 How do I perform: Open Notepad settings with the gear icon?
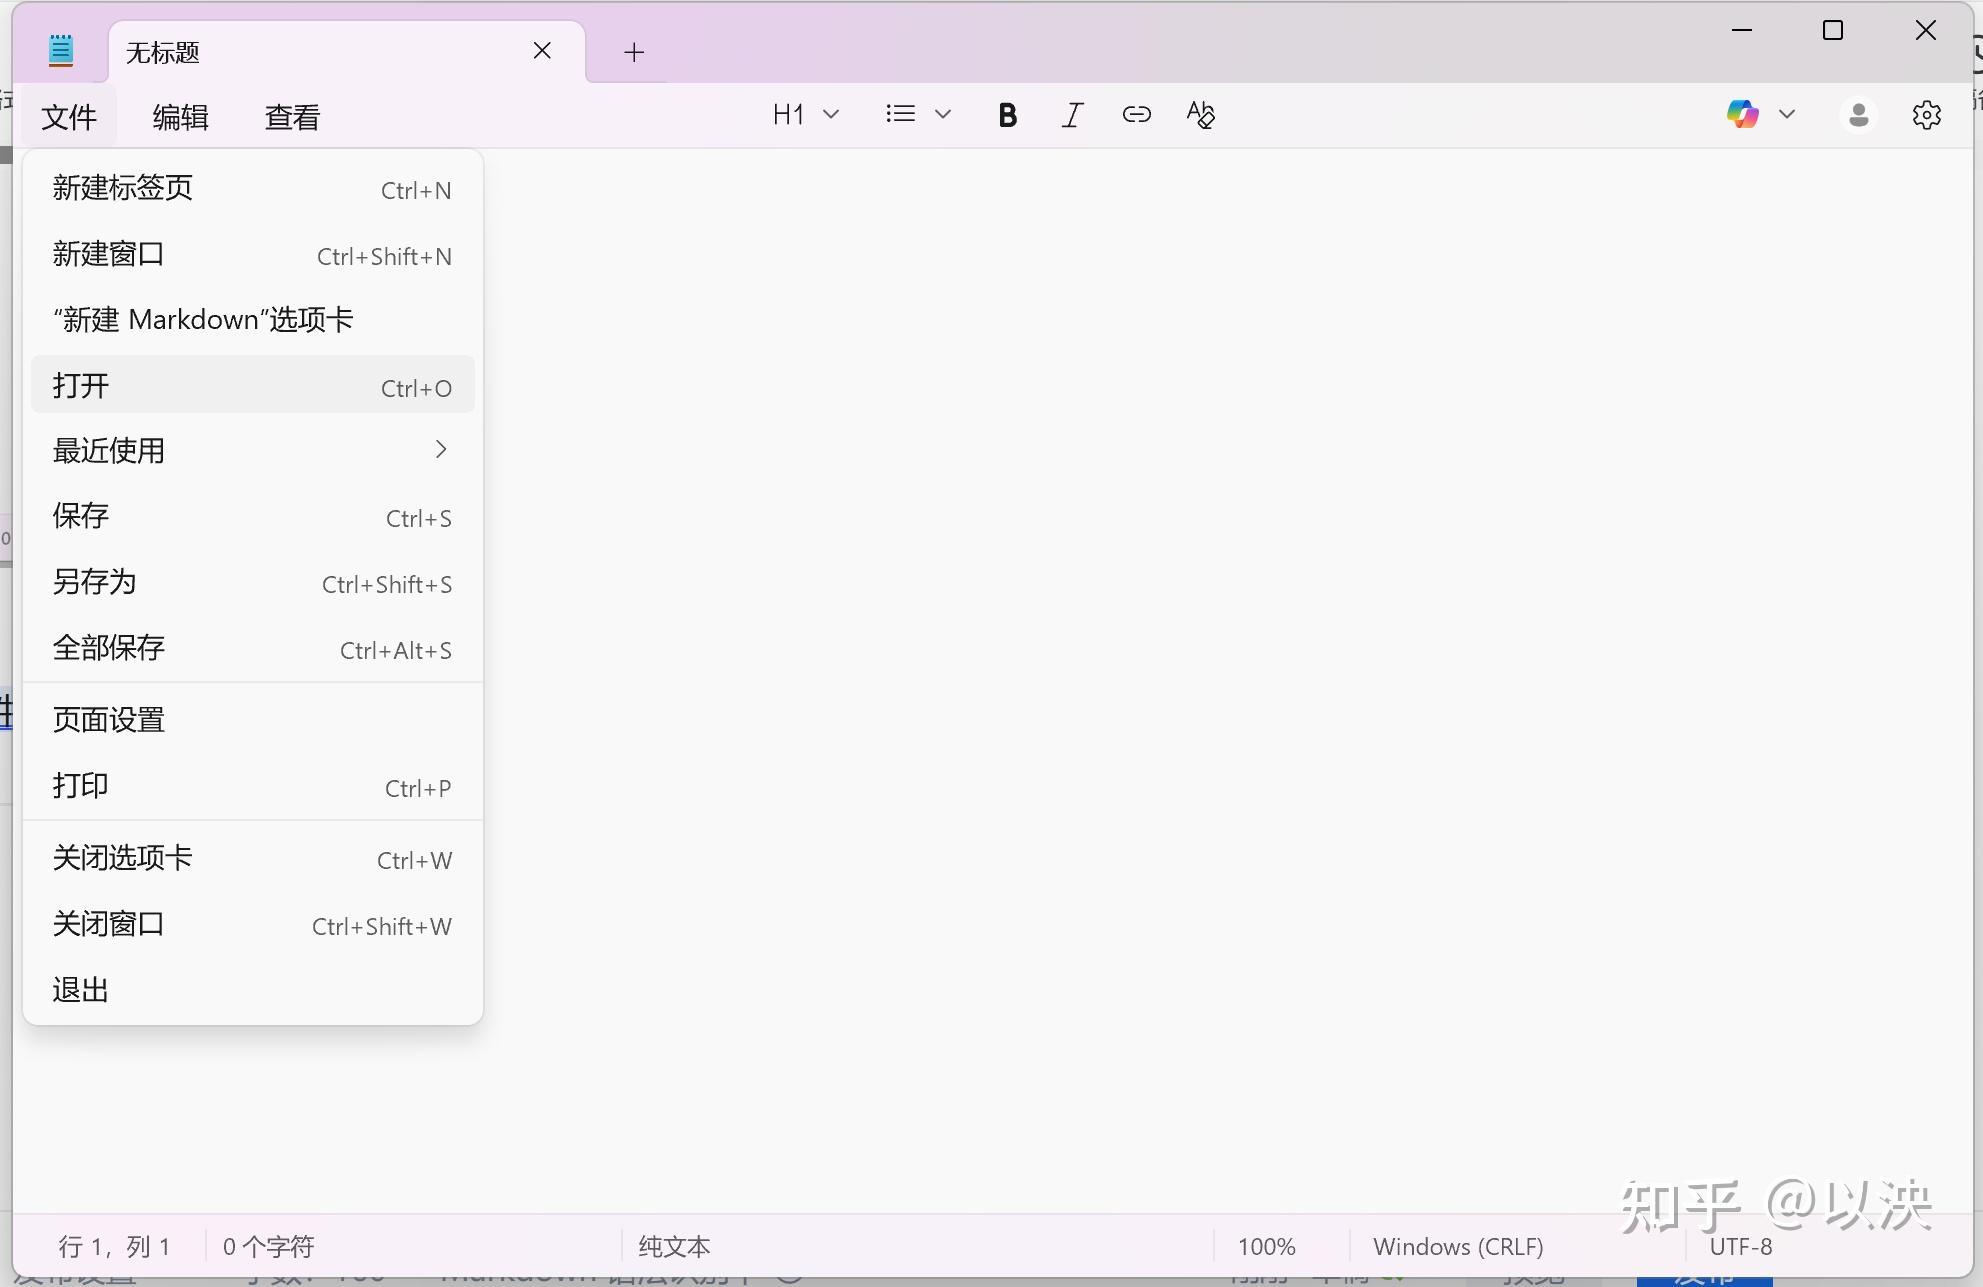1925,115
